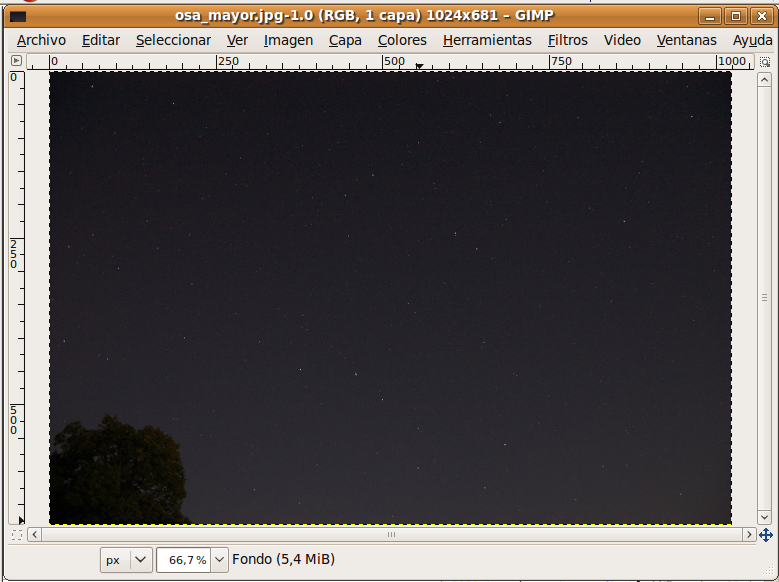Click the horizontal scrollbar left arrow
The width and height of the screenshot is (779, 582).
[36, 535]
